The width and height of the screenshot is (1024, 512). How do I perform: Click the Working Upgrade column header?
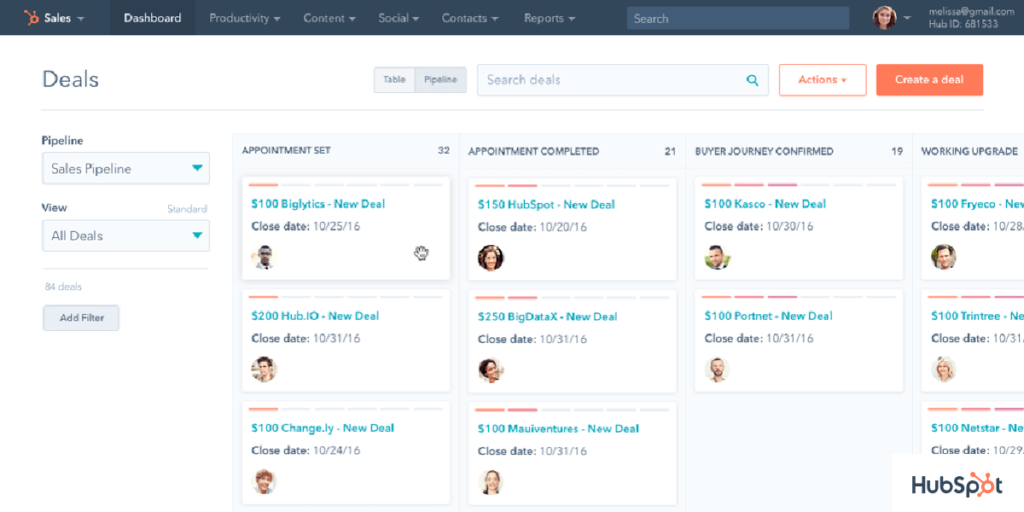click(x=969, y=152)
